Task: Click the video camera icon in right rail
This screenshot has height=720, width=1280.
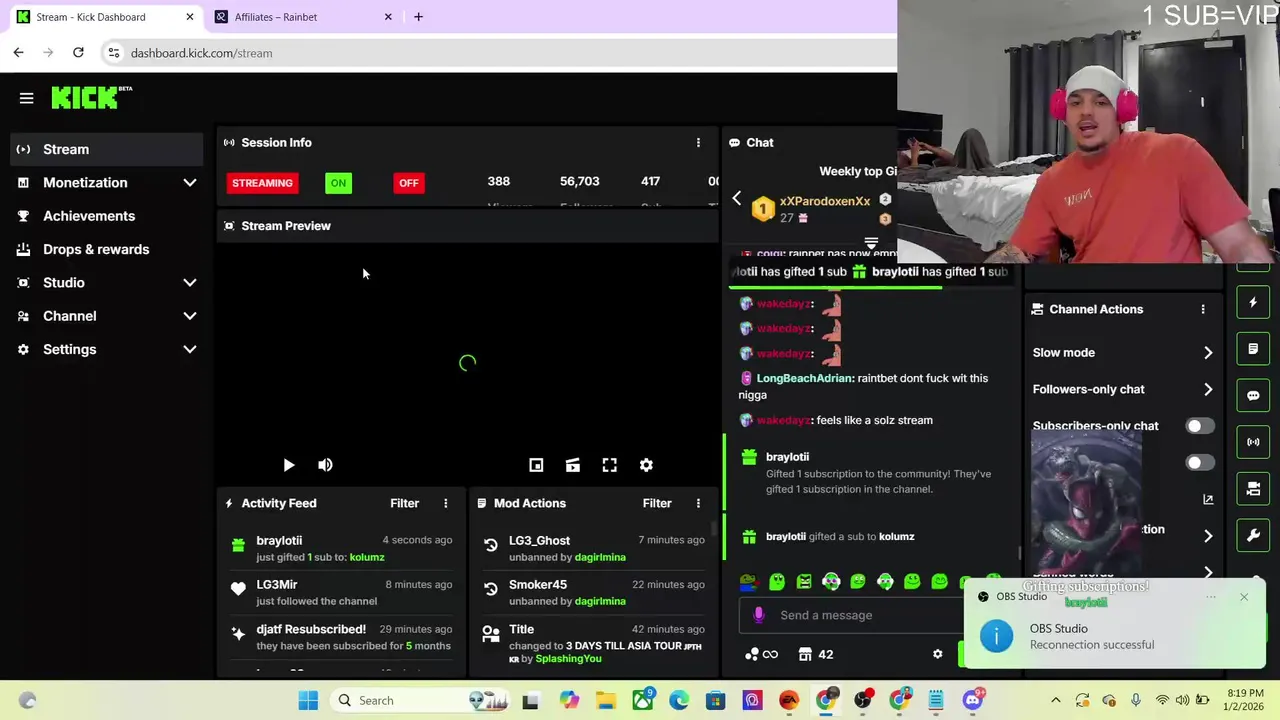Action: [1253, 489]
